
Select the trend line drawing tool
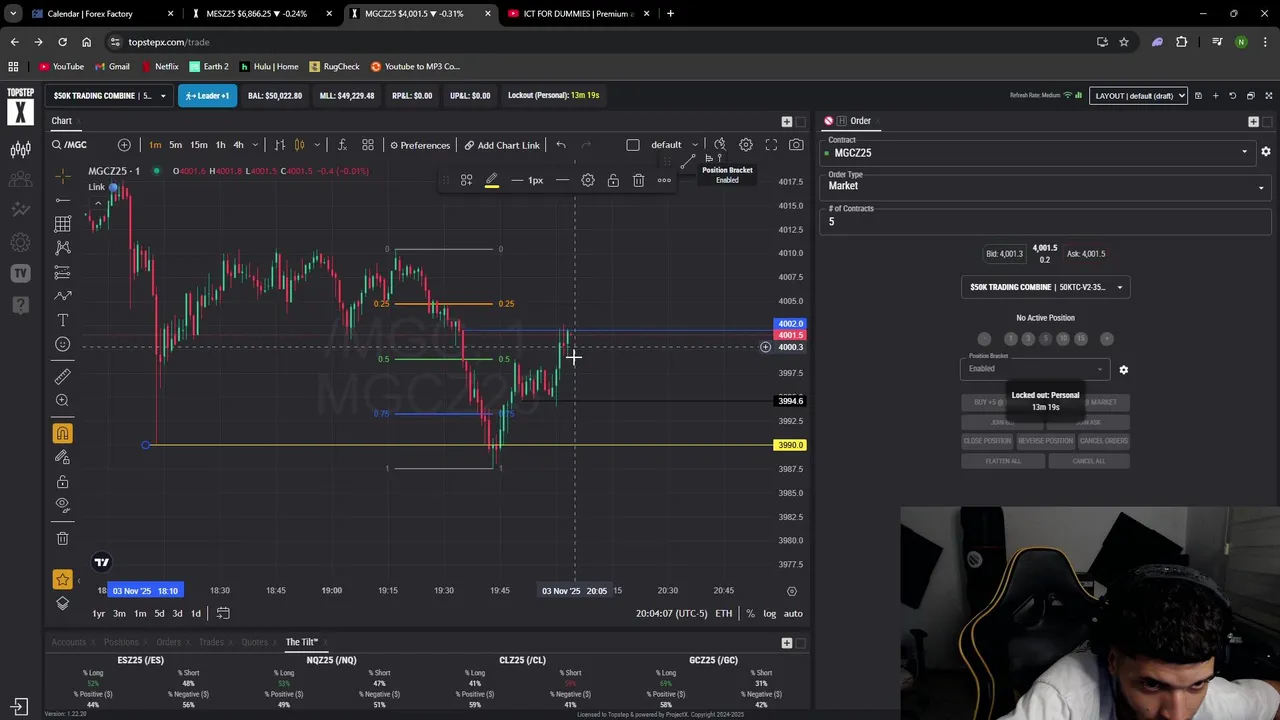tap(62, 200)
